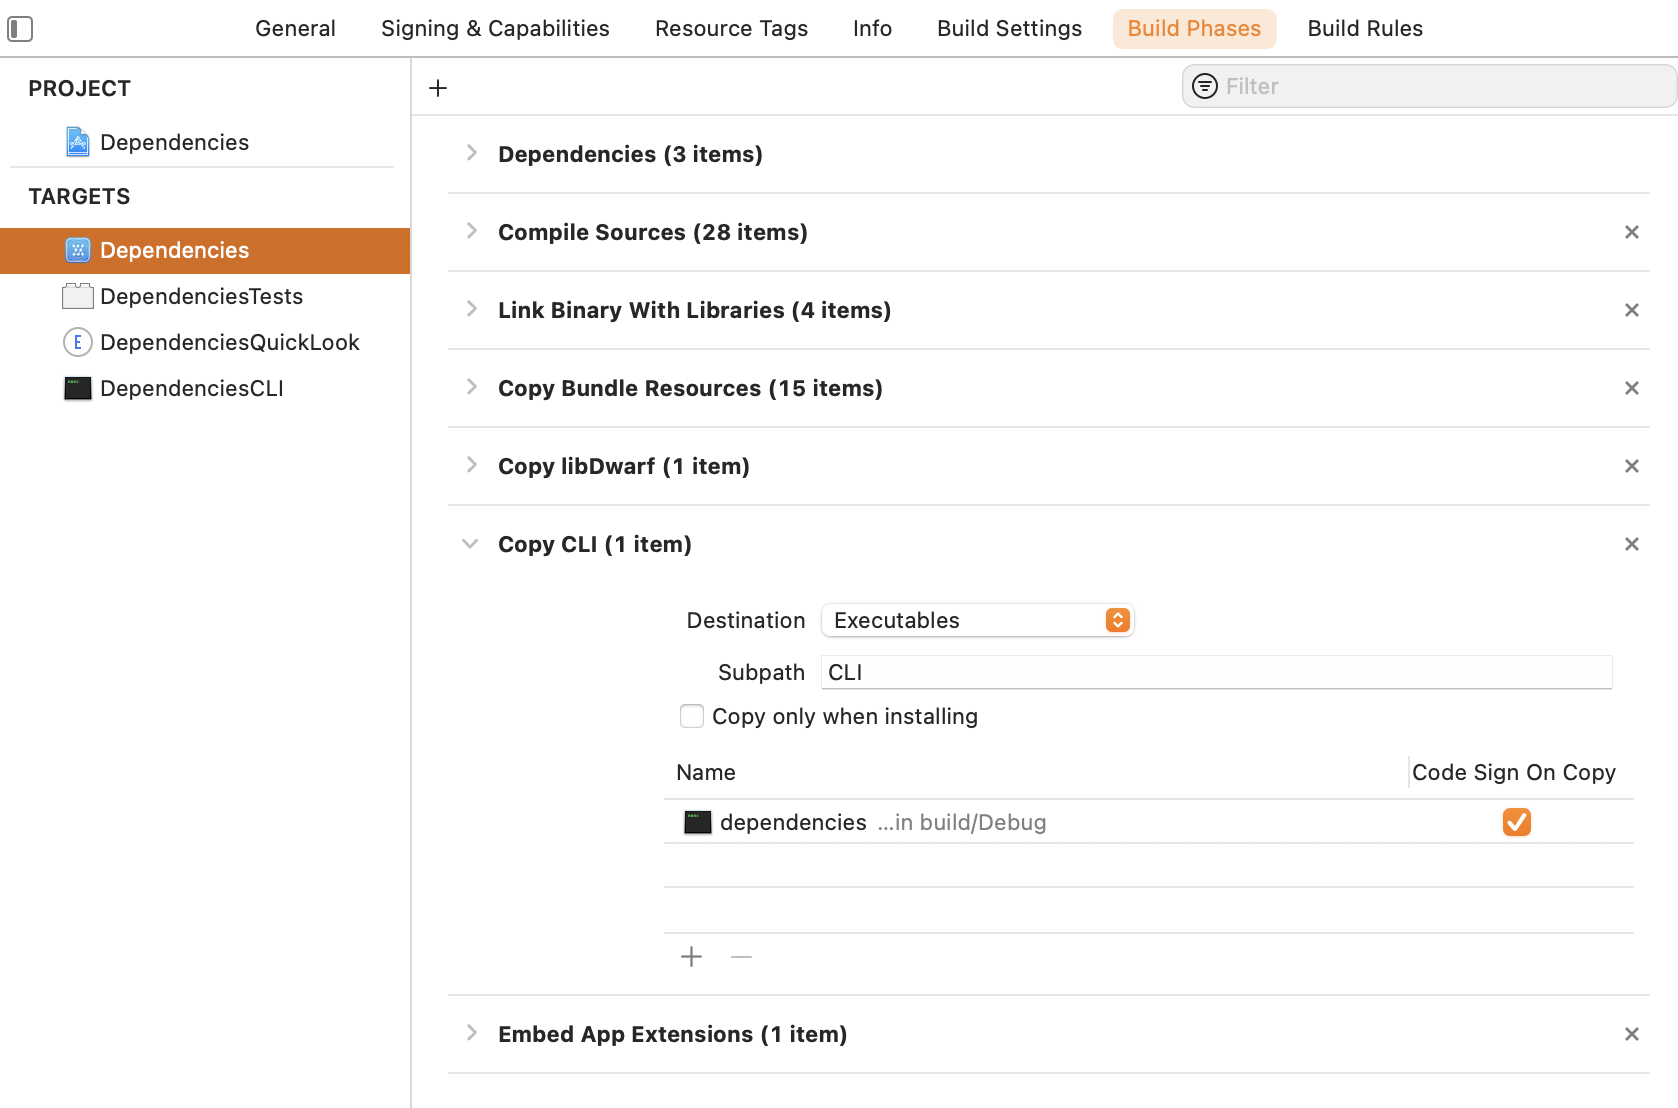The width and height of the screenshot is (1678, 1108).
Task: Toggle the navigator sidebar panel icon
Action: click(x=20, y=29)
